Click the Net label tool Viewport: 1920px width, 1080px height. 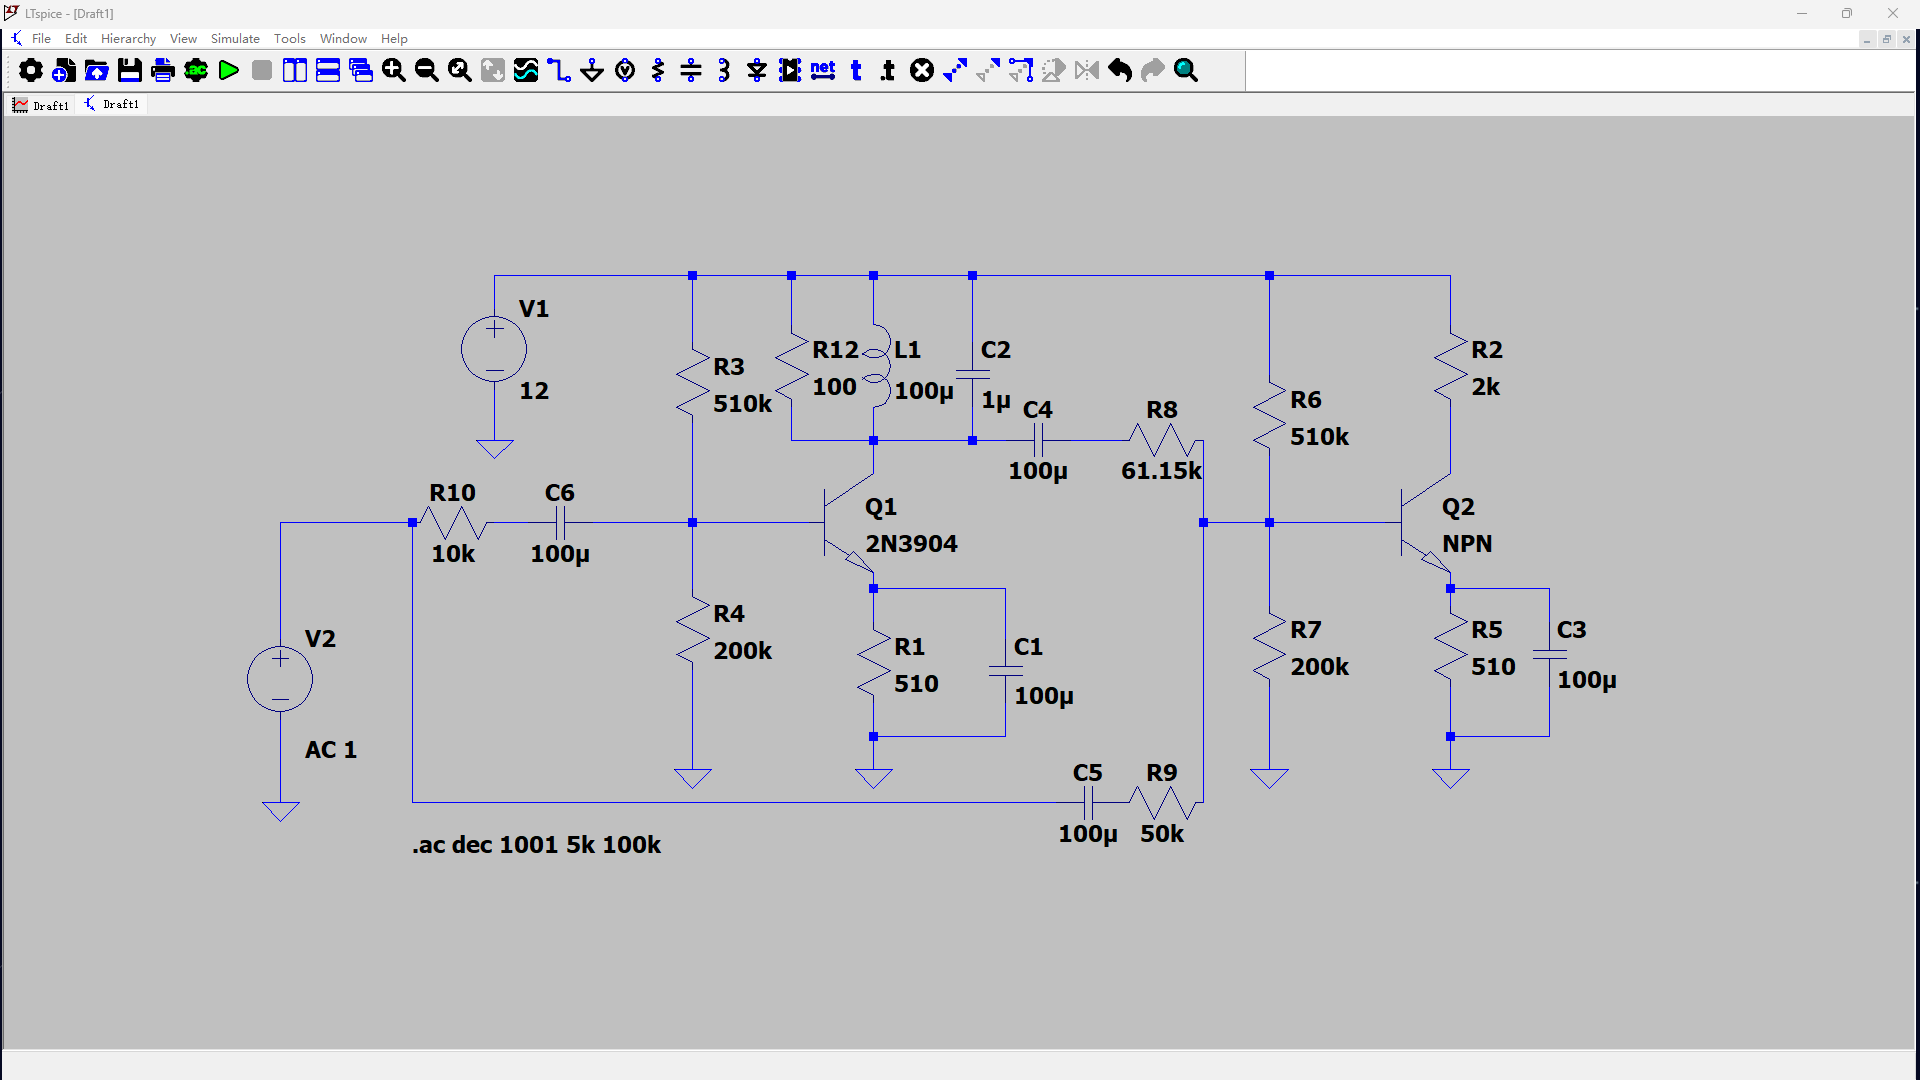click(823, 70)
